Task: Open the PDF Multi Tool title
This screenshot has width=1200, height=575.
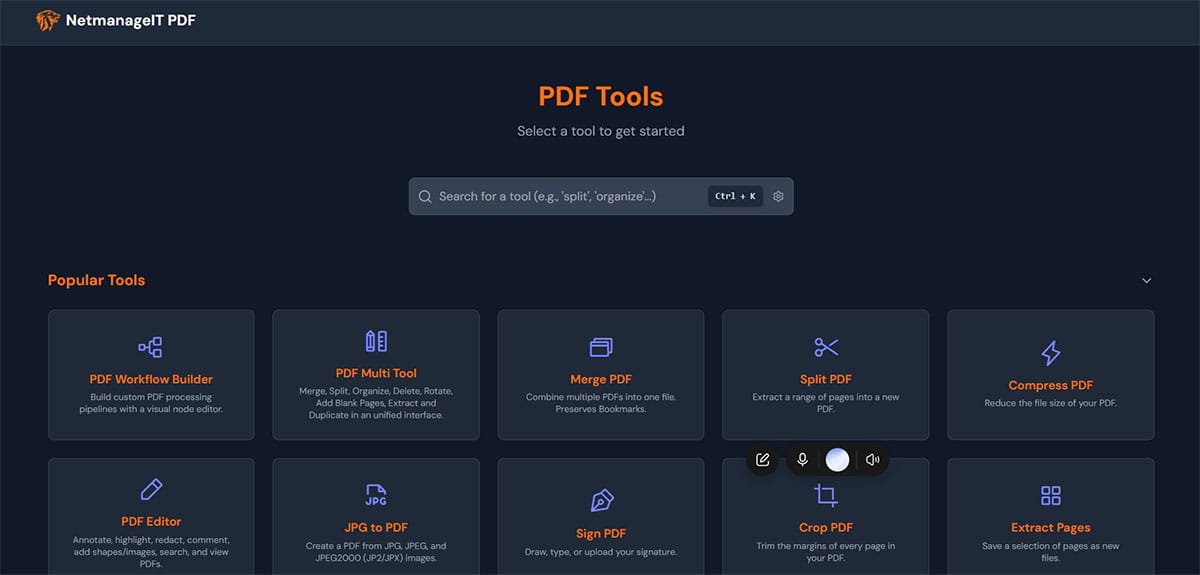Action: pyautogui.click(x=376, y=373)
